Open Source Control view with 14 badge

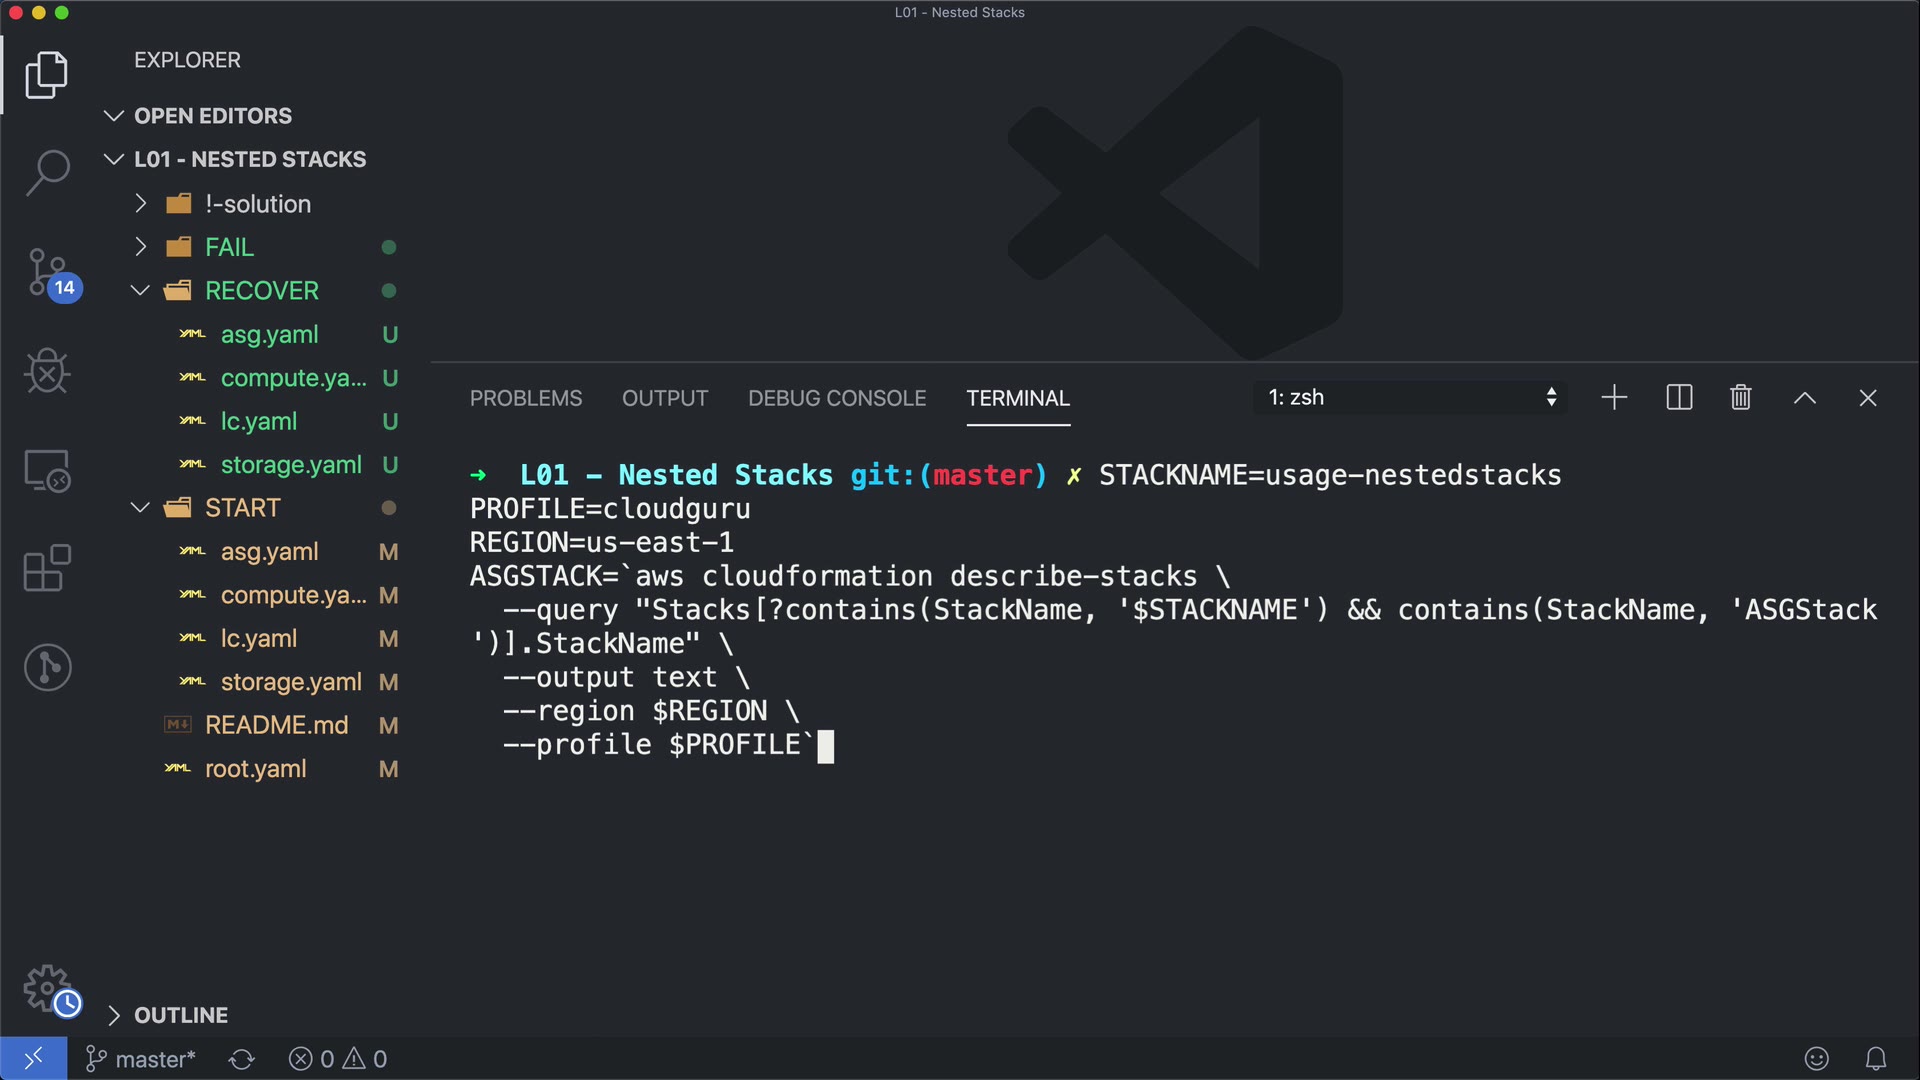48,272
